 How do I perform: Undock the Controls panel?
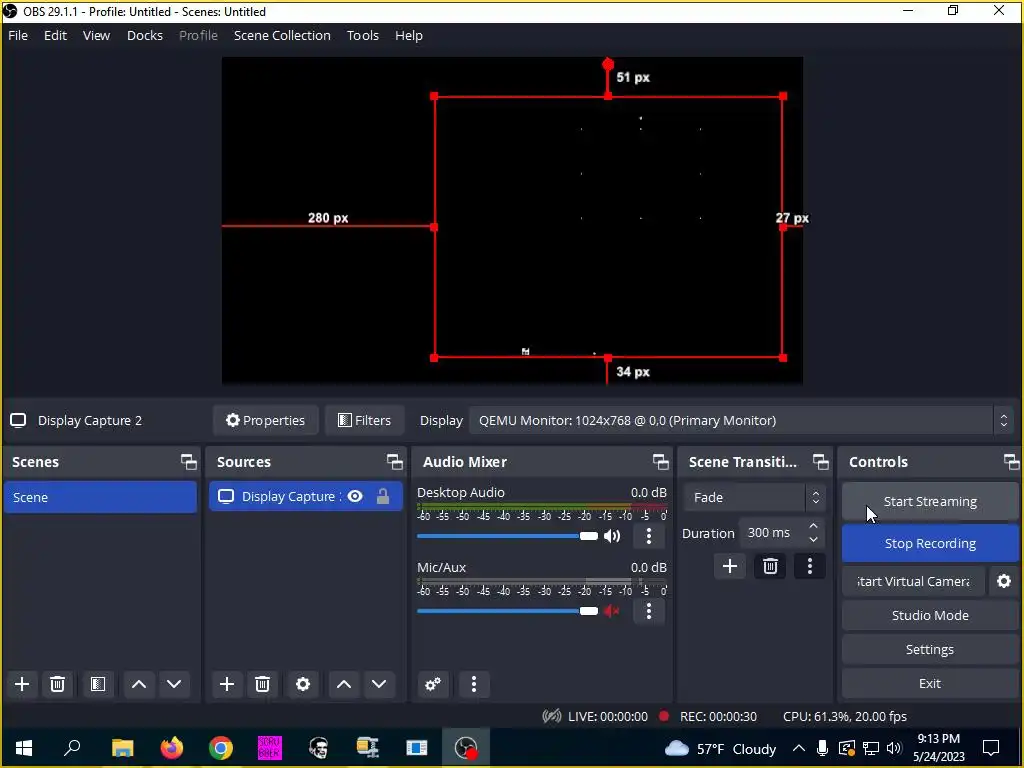[x=1011, y=462]
